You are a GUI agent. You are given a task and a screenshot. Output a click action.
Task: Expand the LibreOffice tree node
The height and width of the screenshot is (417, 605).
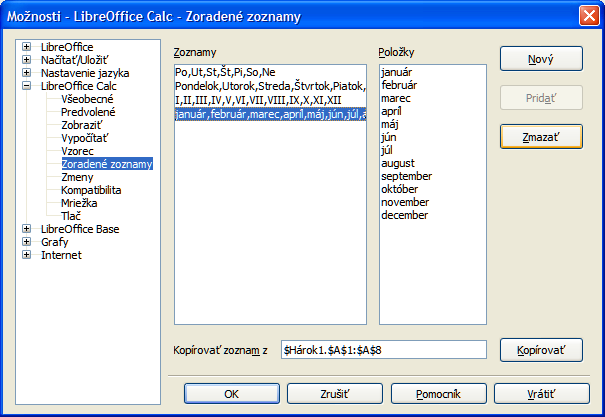tap(26, 47)
